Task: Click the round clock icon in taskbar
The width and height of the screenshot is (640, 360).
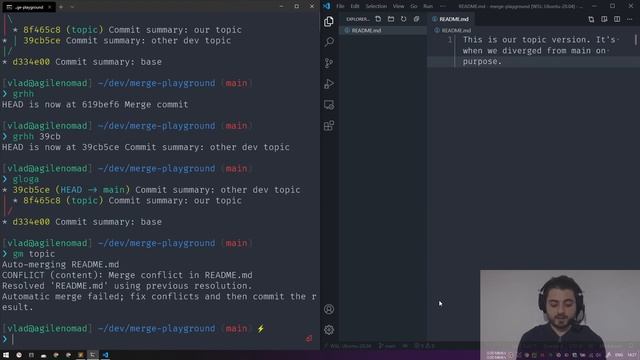Action: click(x=19, y=355)
